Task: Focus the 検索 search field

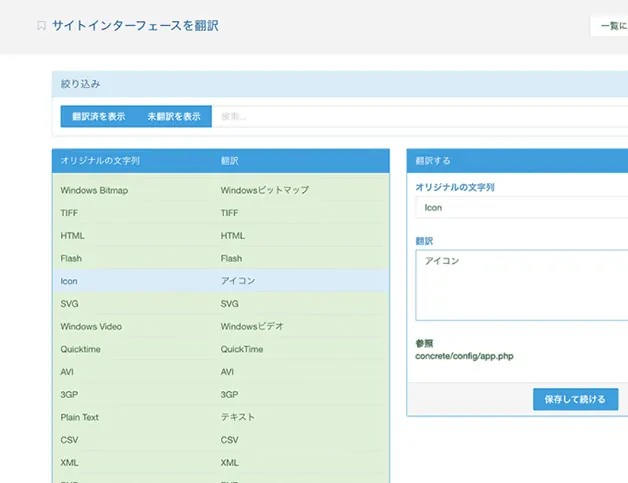Action: click(x=420, y=117)
